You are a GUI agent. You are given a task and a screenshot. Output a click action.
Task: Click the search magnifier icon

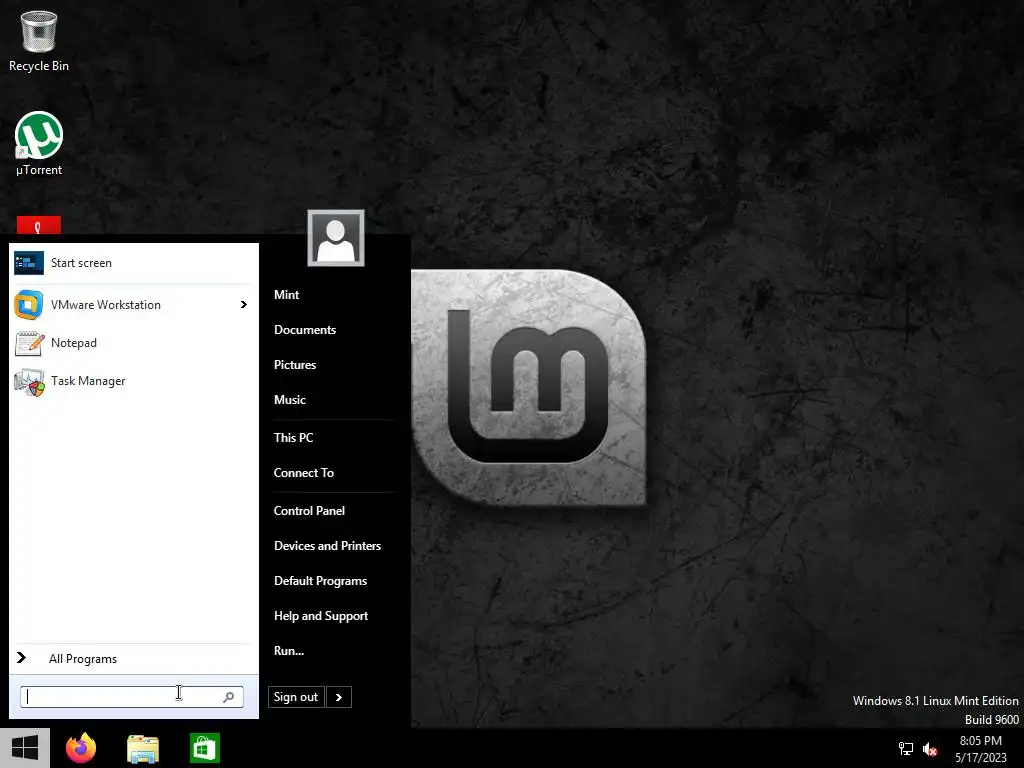click(x=229, y=697)
